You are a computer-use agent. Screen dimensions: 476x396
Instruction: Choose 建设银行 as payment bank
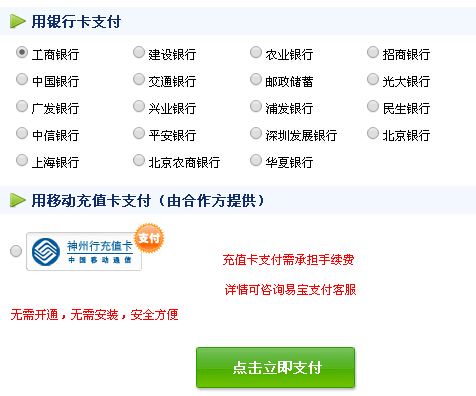click(139, 53)
